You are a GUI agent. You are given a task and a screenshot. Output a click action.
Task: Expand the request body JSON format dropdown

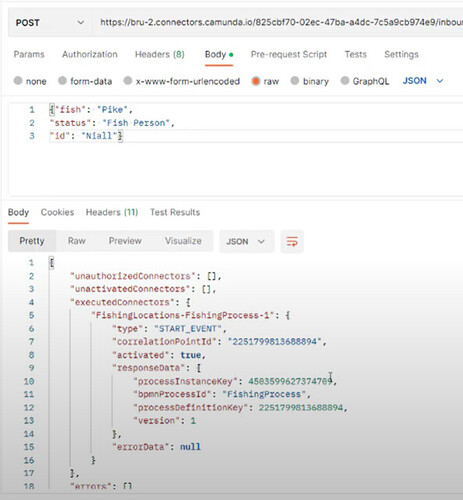tap(423, 81)
